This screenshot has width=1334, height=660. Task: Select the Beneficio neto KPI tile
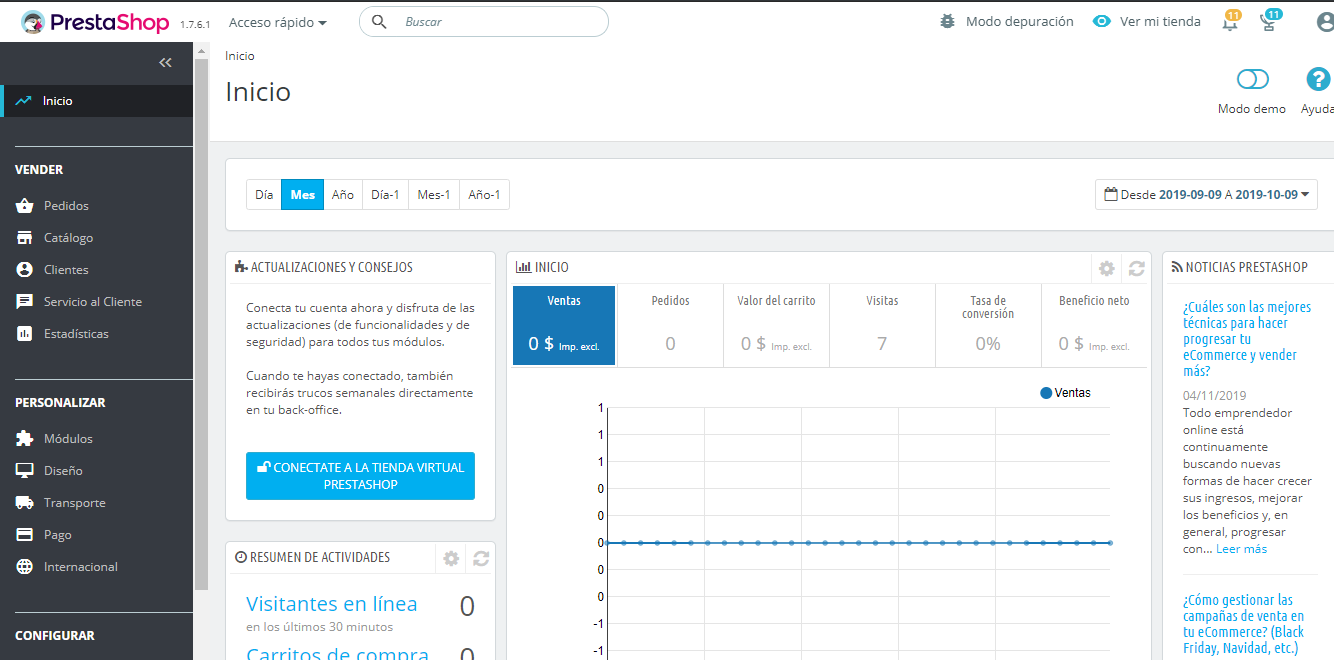pyautogui.click(x=1094, y=325)
